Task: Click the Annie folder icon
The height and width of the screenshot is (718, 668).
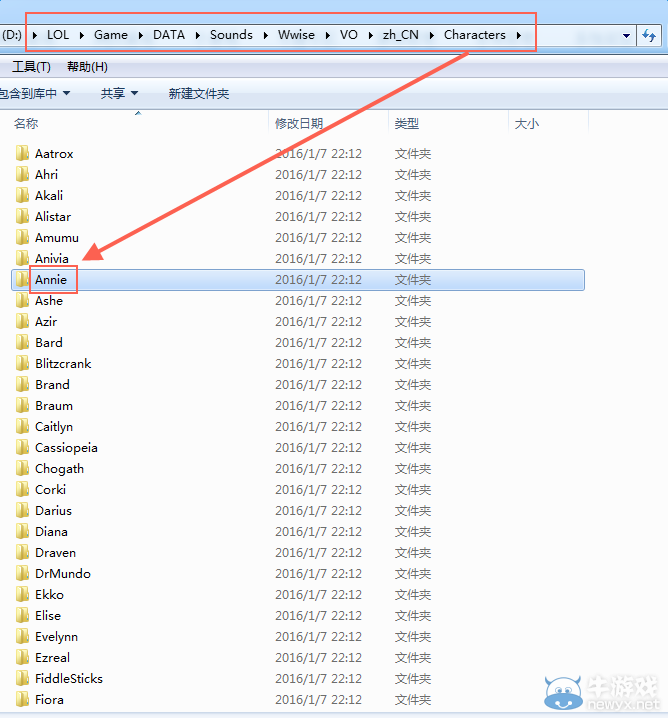Action: click(x=22, y=280)
